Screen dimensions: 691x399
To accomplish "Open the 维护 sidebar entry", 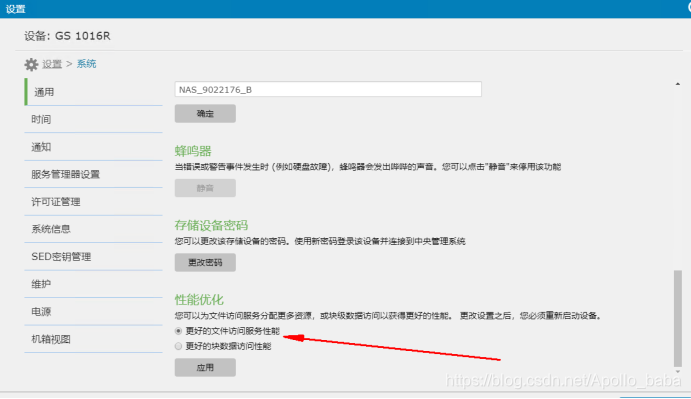I will point(93,284).
